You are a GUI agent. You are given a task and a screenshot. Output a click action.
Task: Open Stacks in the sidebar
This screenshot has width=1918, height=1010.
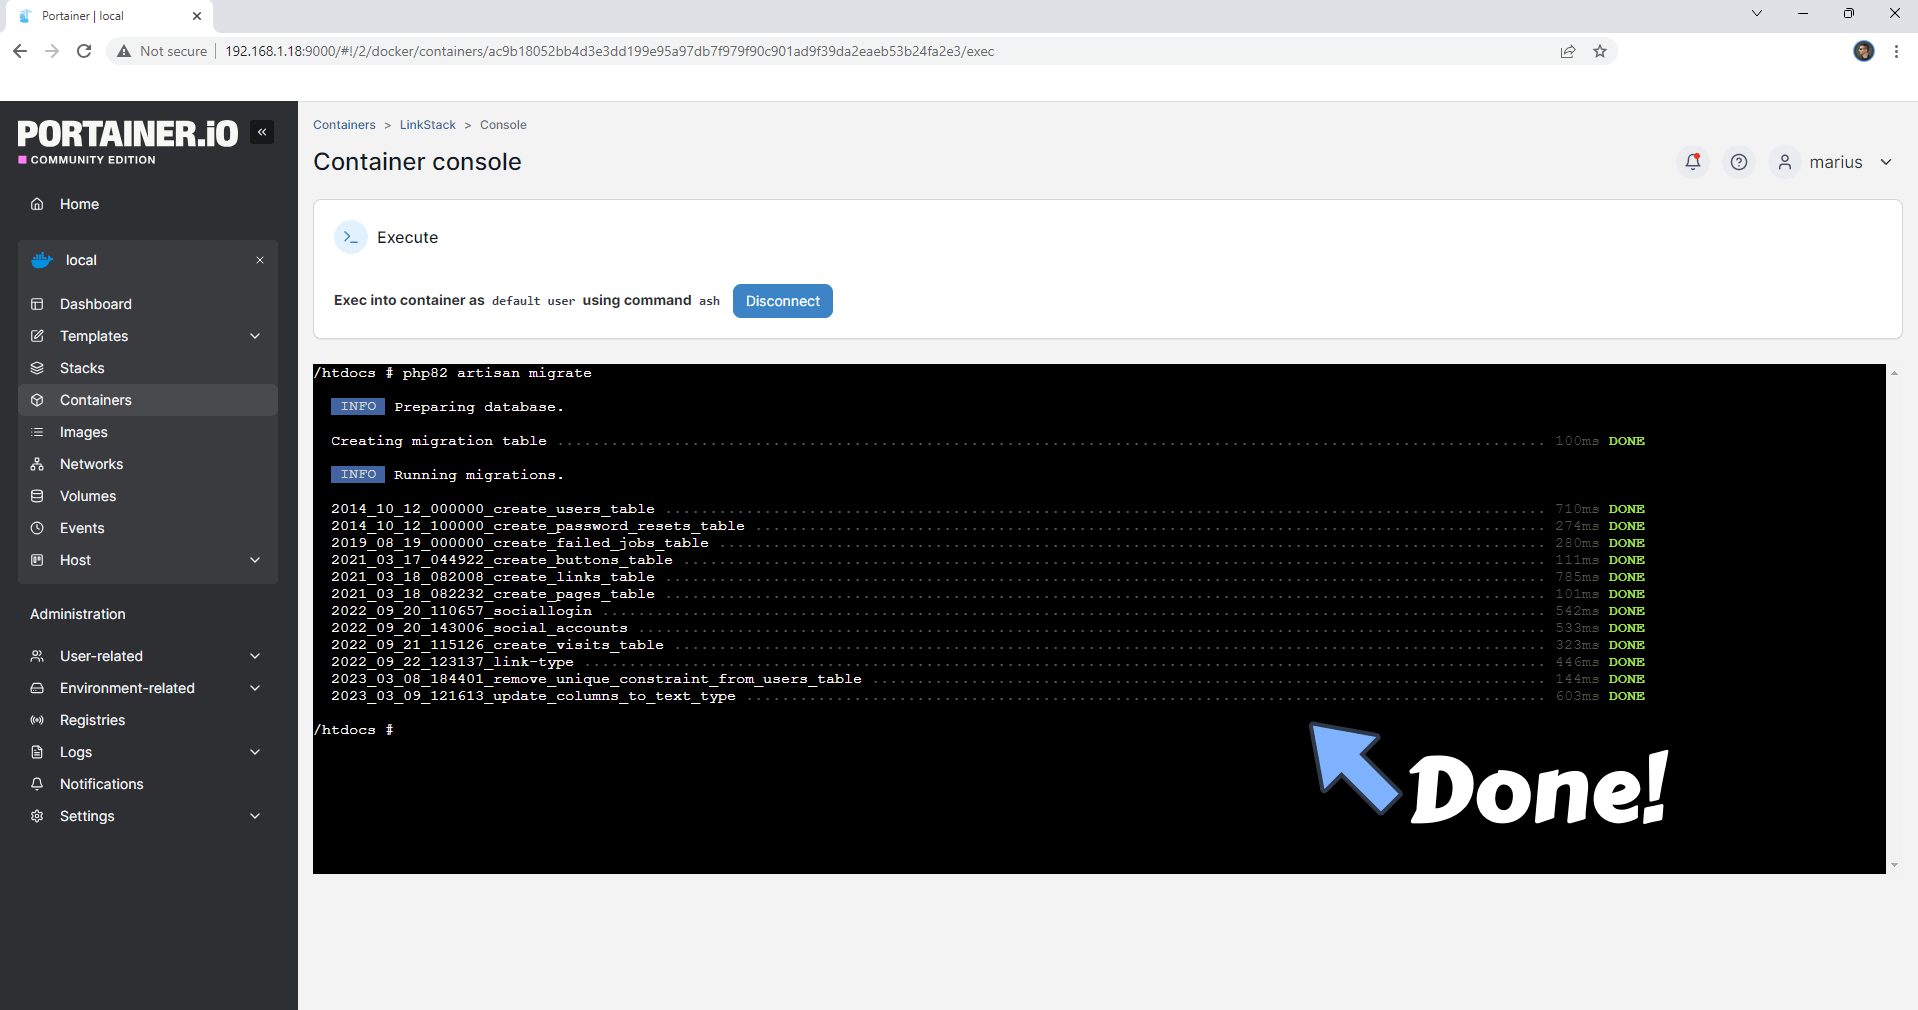[x=82, y=368]
